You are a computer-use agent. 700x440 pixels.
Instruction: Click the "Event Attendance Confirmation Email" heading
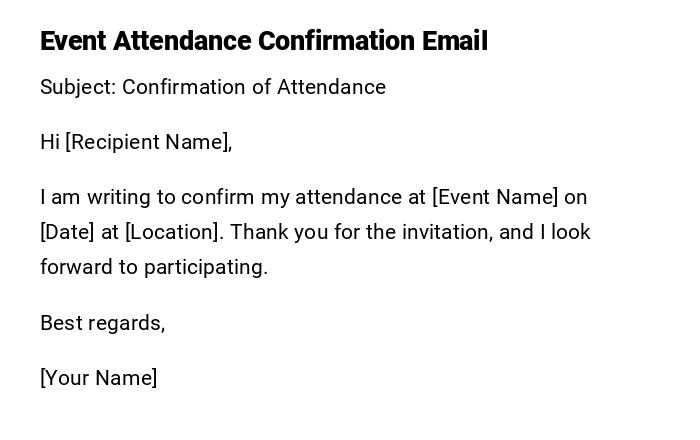(264, 42)
